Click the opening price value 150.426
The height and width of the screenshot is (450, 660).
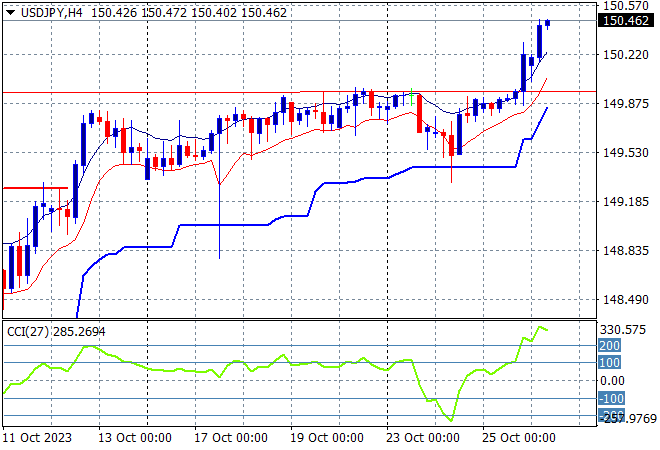pyautogui.click(x=114, y=13)
